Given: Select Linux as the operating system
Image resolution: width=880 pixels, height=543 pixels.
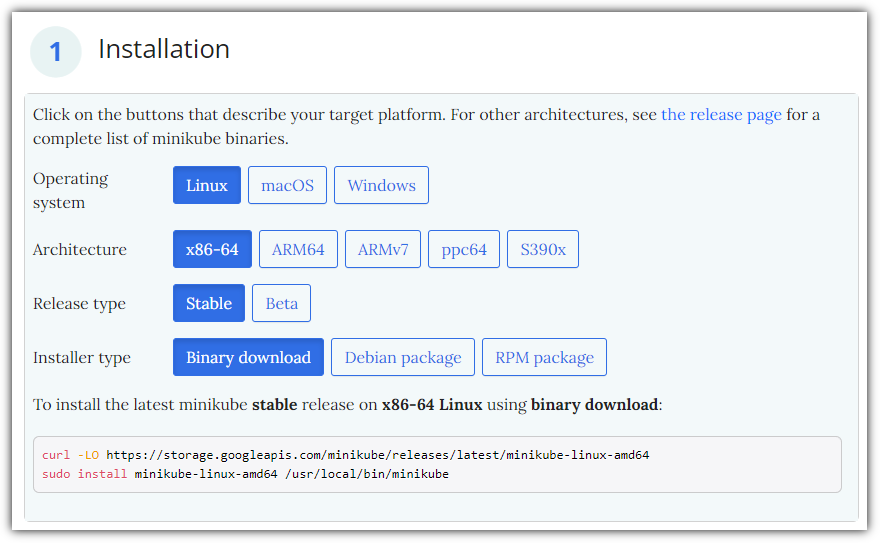Looking at the screenshot, I should point(207,185).
